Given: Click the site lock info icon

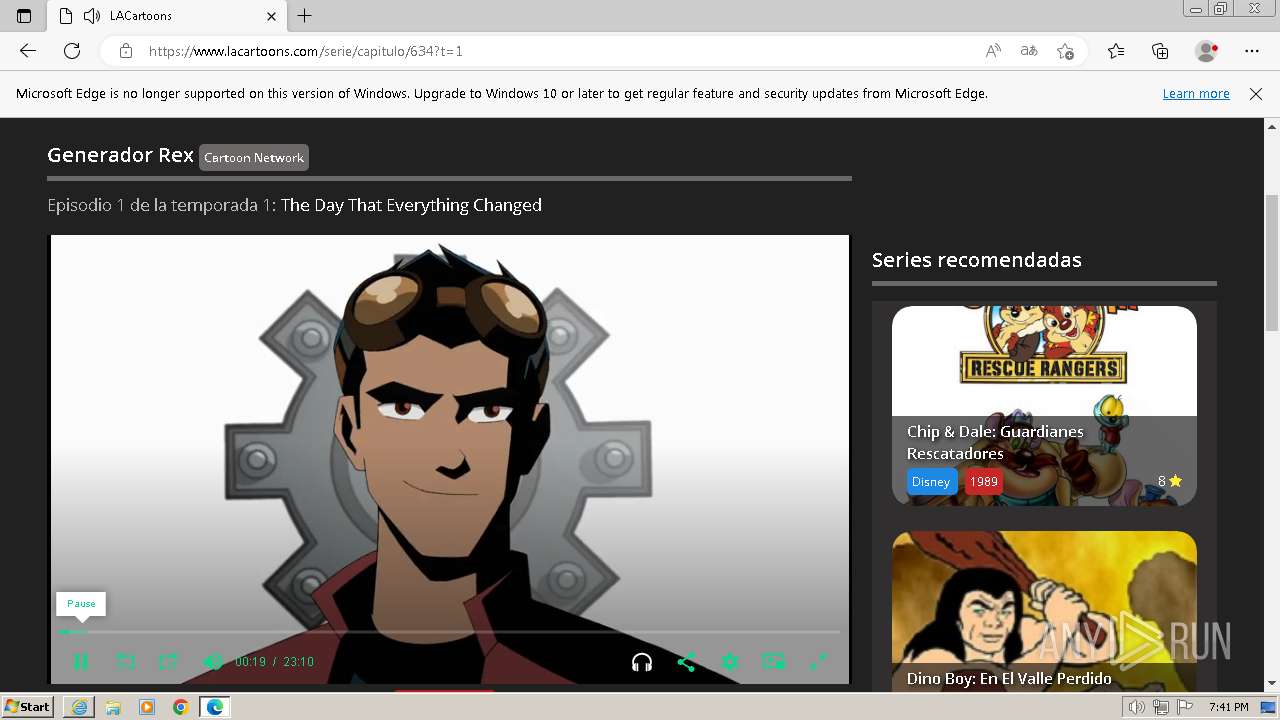Looking at the screenshot, I should (126, 51).
